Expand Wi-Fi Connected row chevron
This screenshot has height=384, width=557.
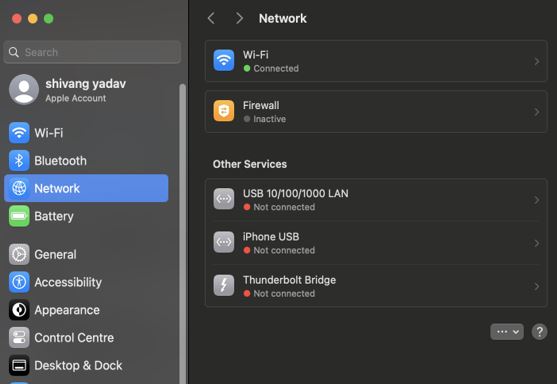537,61
